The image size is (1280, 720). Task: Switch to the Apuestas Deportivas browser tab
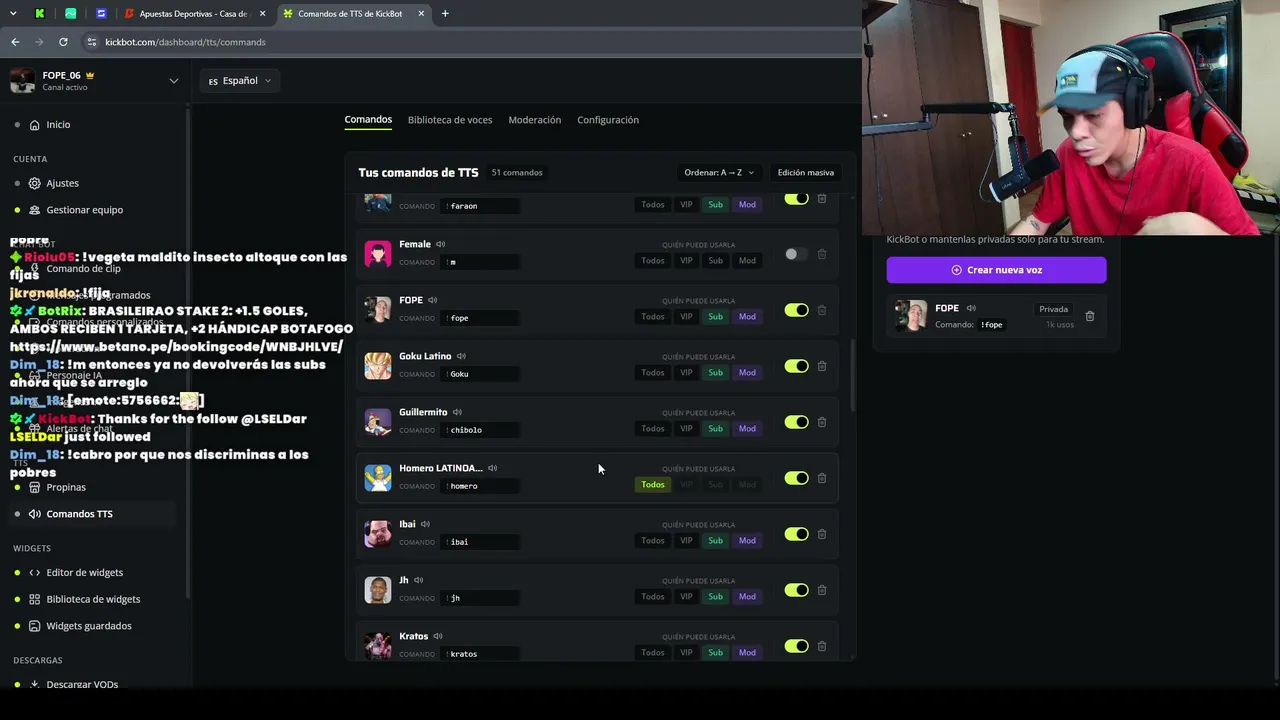[x=193, y=14]
